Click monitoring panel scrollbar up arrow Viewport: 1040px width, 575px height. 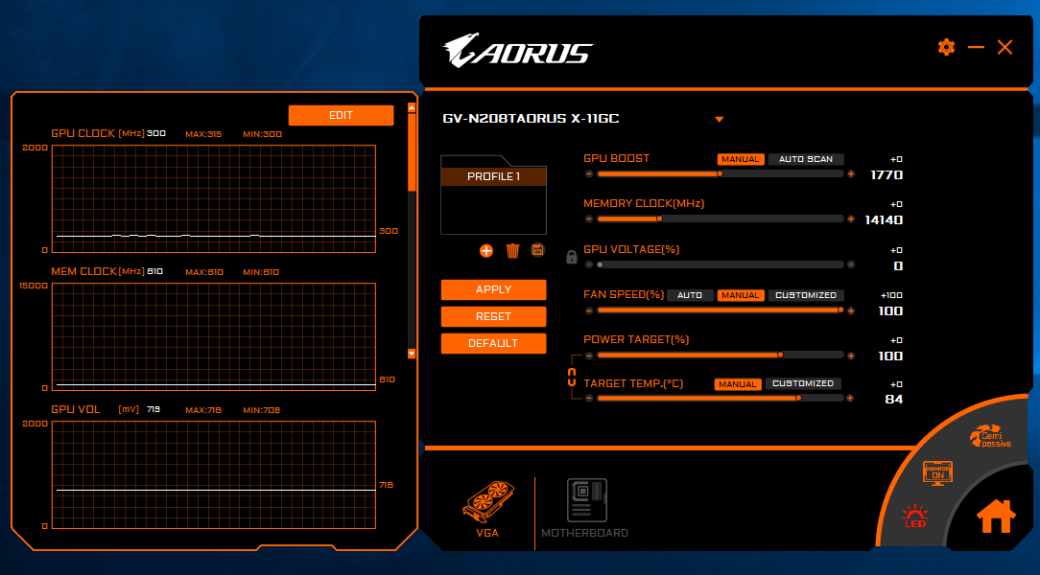point(411,107)
